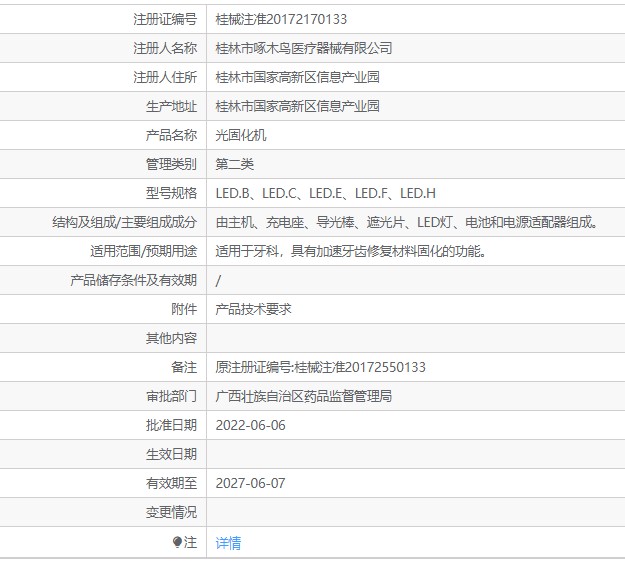Click the 备注 row label

pyautogui.click(x=184, y=367)
